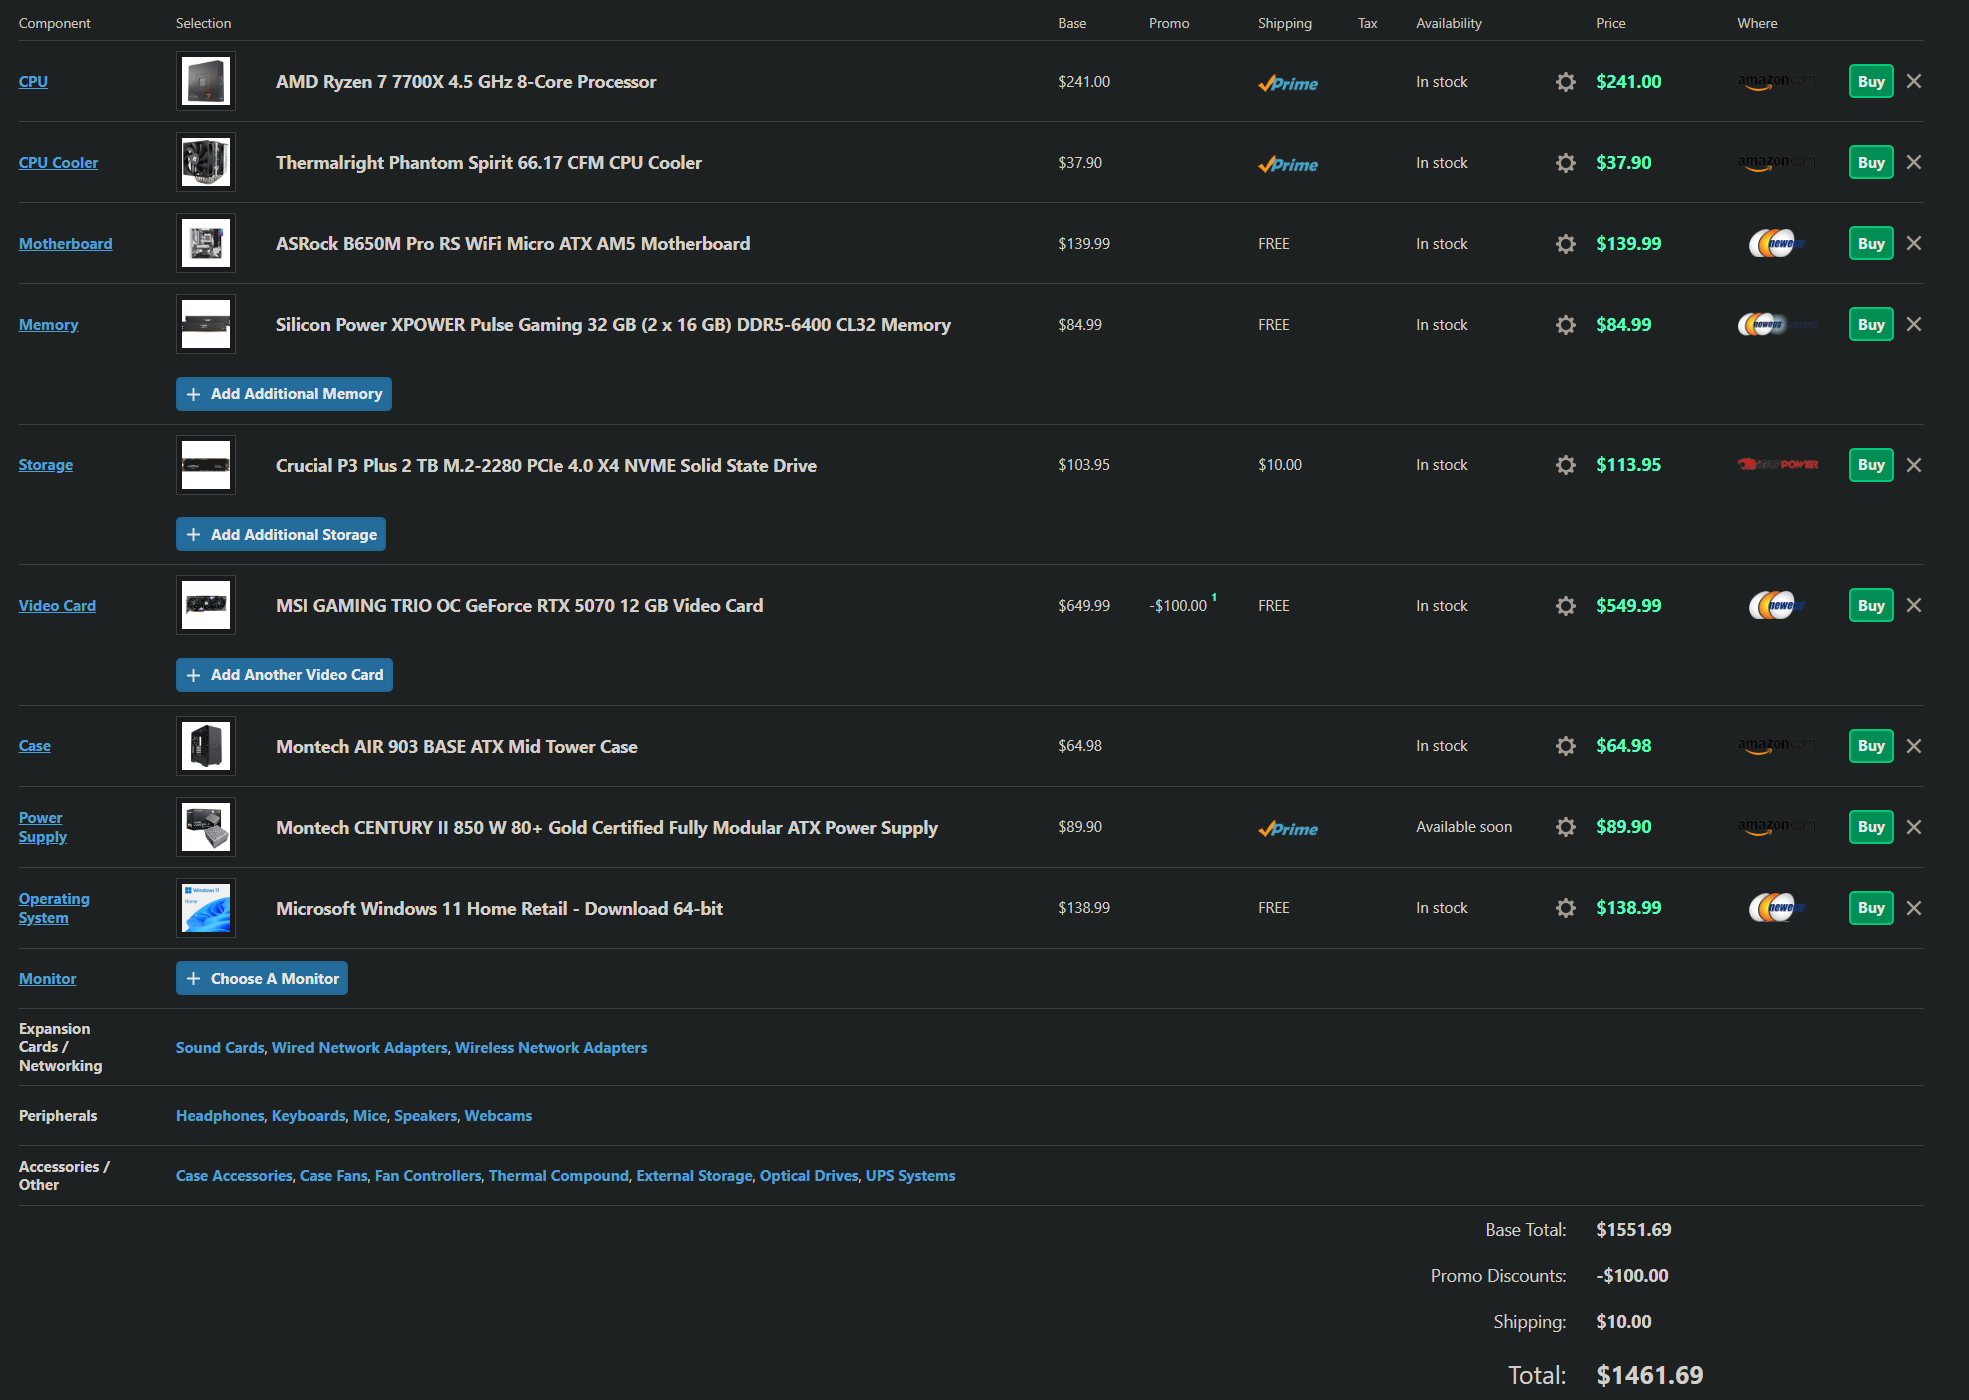The image size is (1969, 1400).
Task: Browse Sound Cards
Action: point(220,1048)
